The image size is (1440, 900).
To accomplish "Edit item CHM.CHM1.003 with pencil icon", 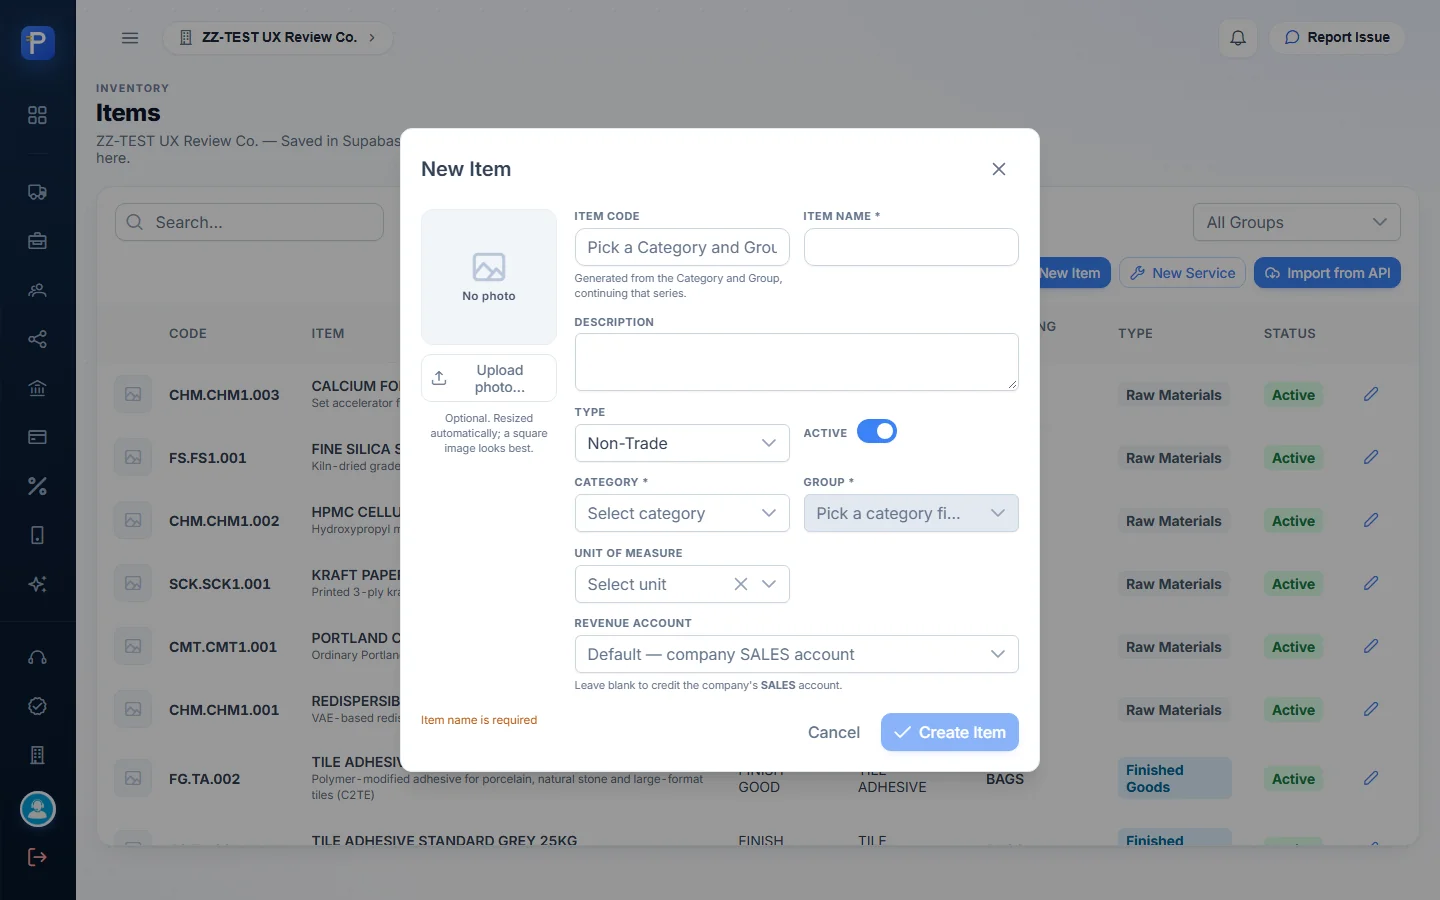I will tap(1371, 394).
